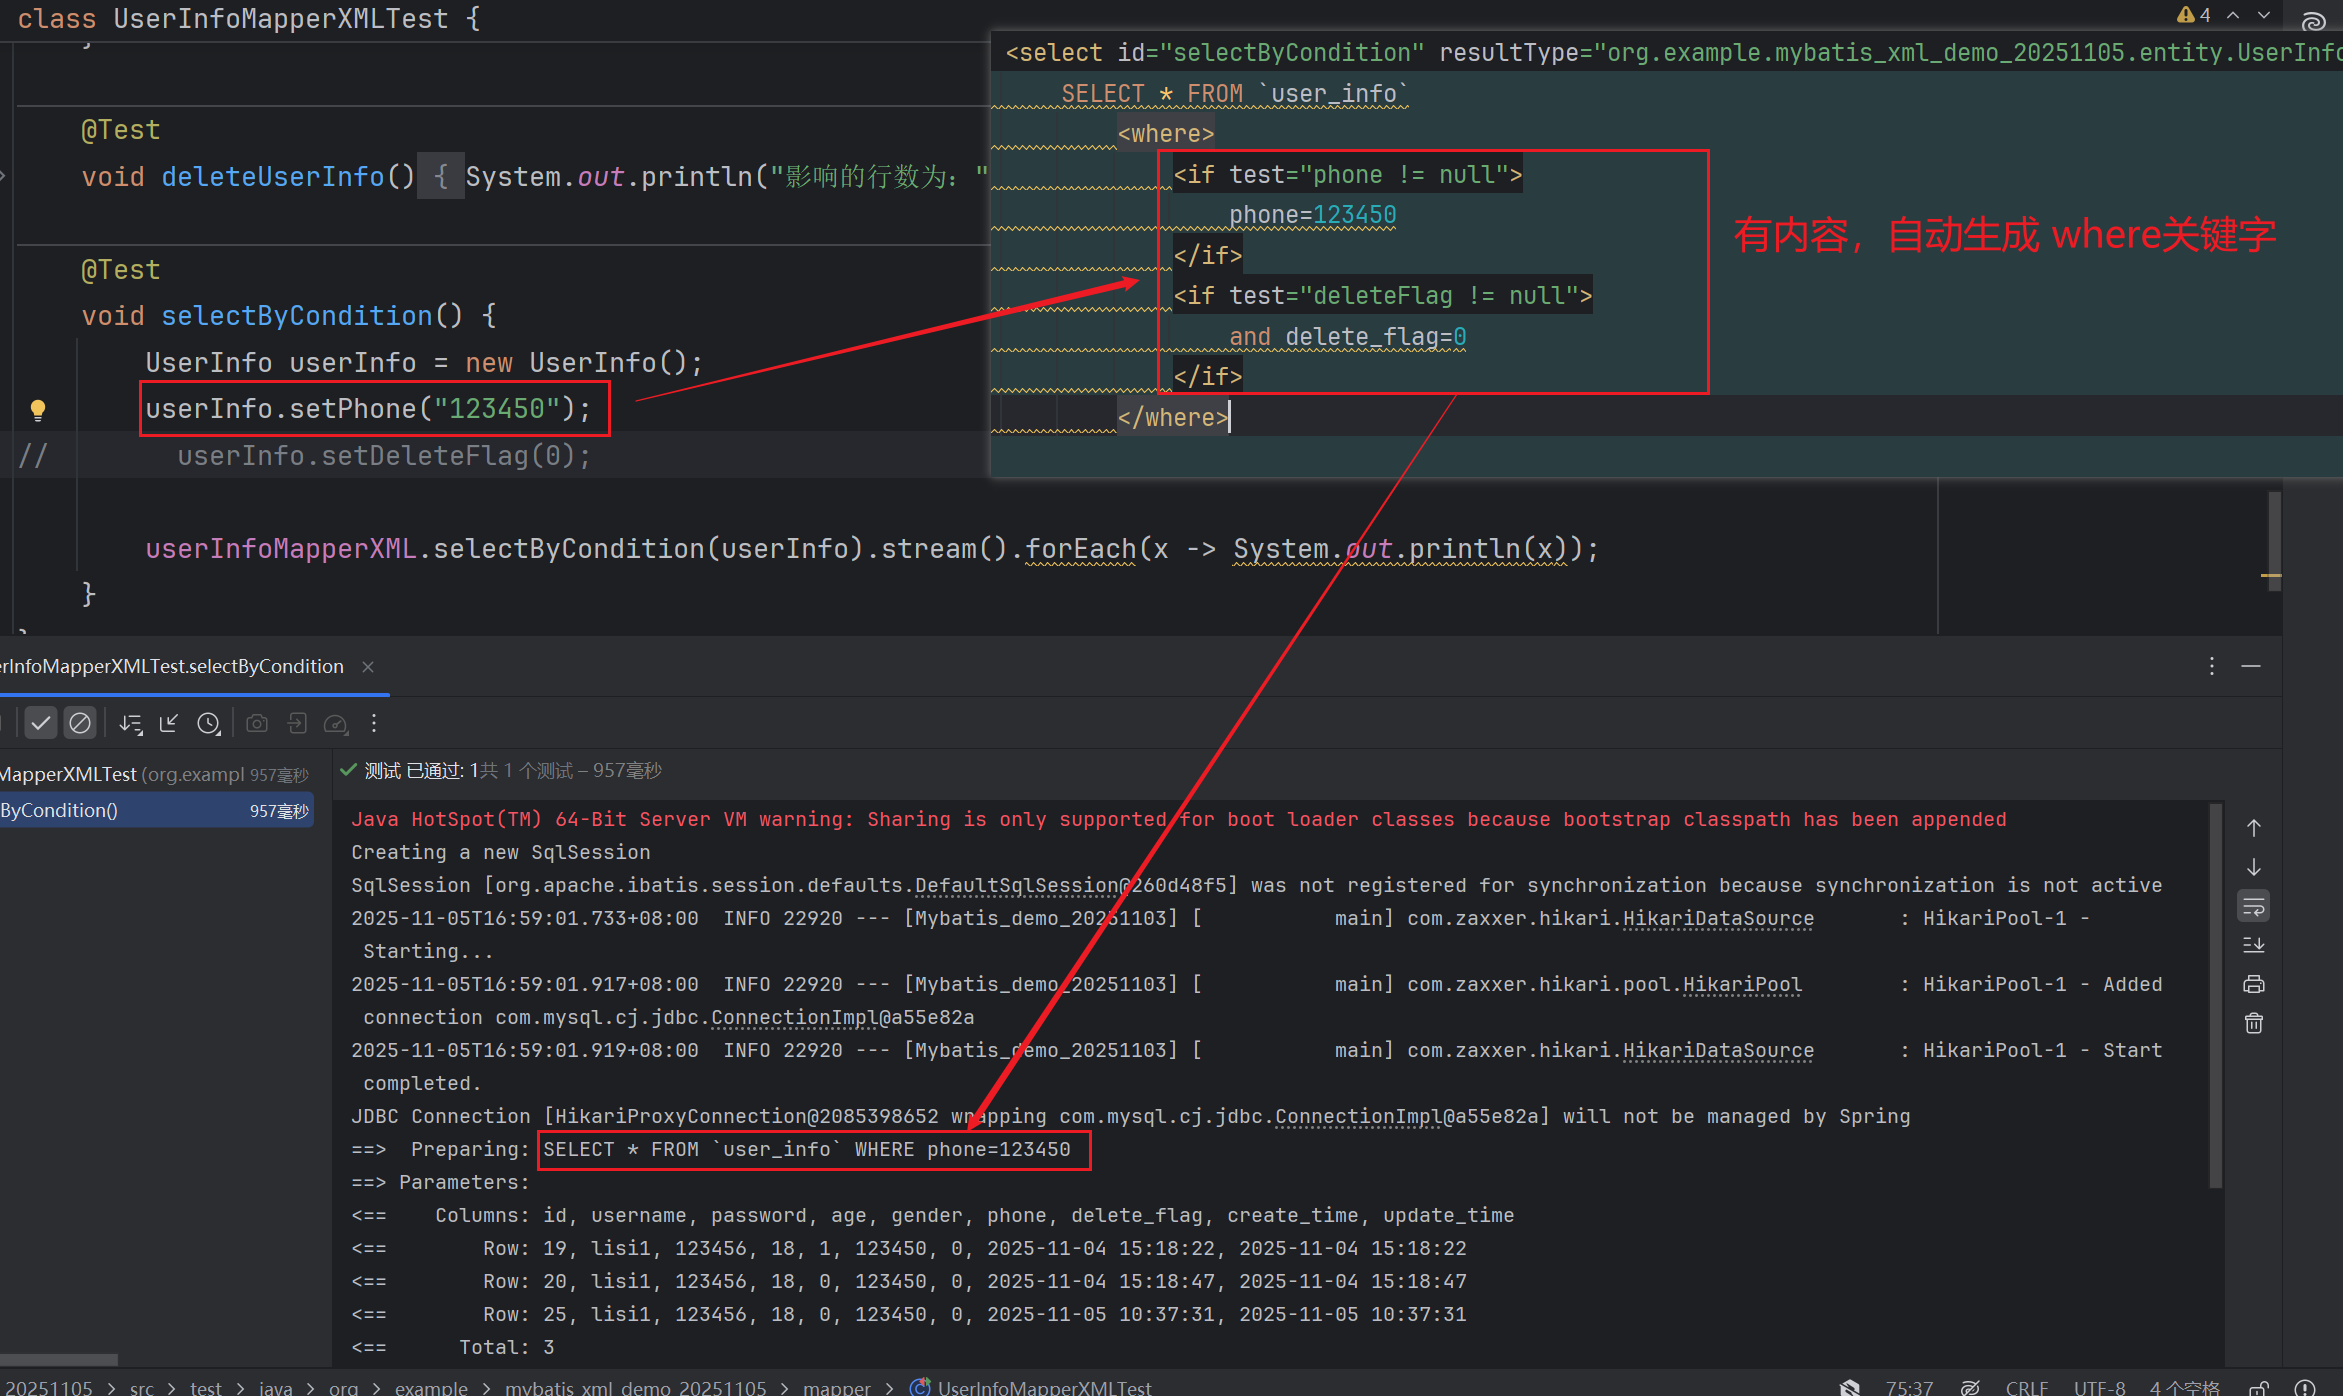Click UTF-8 encoding in status bar

click(2099, 1387)
